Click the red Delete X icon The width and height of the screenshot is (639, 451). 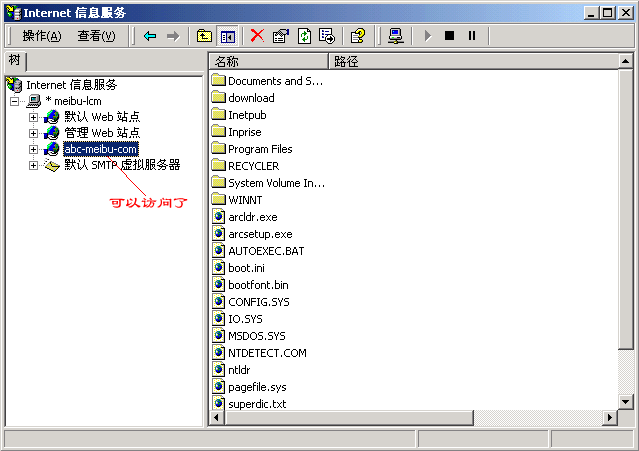pyautogui.click(x=257, y=36)
